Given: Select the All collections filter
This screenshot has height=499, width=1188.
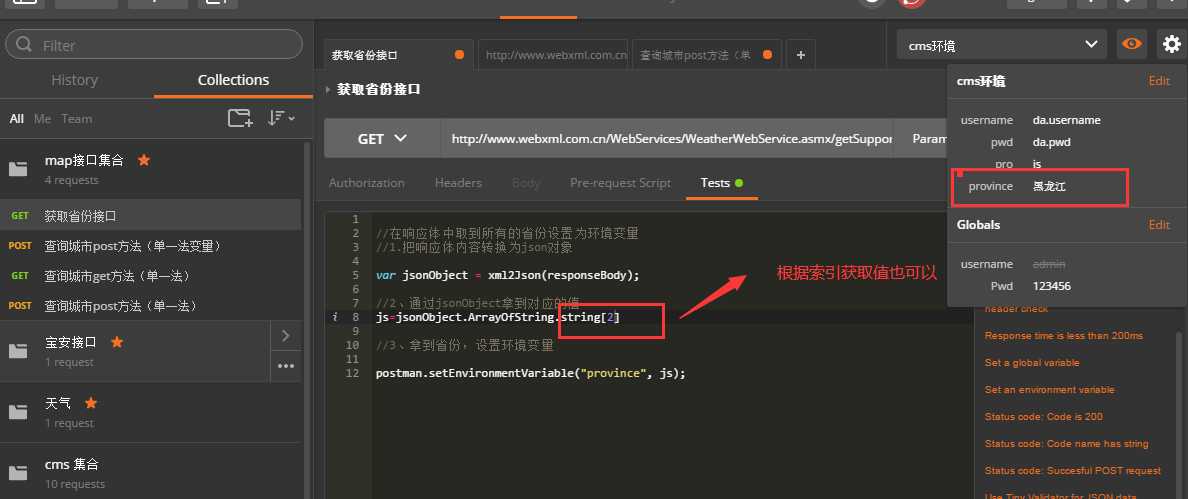Looking at the screenshot, I should click(x=17, y=119).
